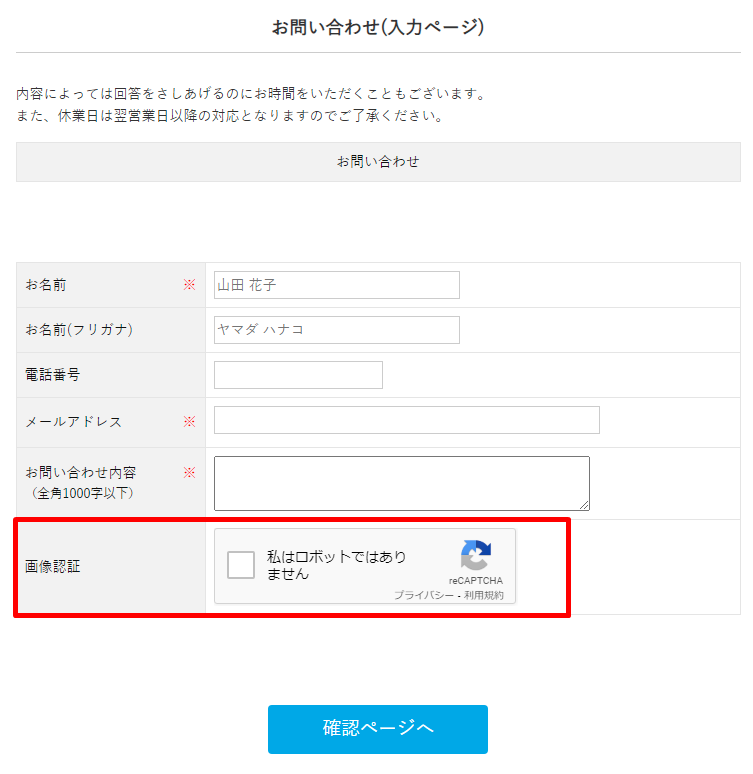Click the お名前(フリガナ) input field
The image size is (753, 774).
pos(336,330)
